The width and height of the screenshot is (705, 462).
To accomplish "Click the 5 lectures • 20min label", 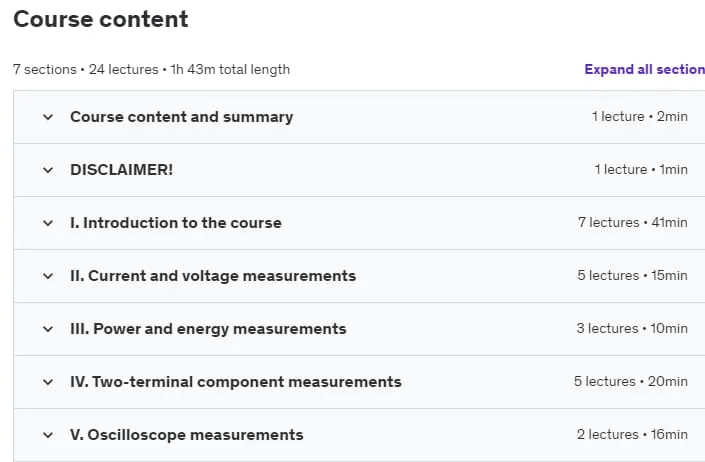I will click(x=631, y=382).
